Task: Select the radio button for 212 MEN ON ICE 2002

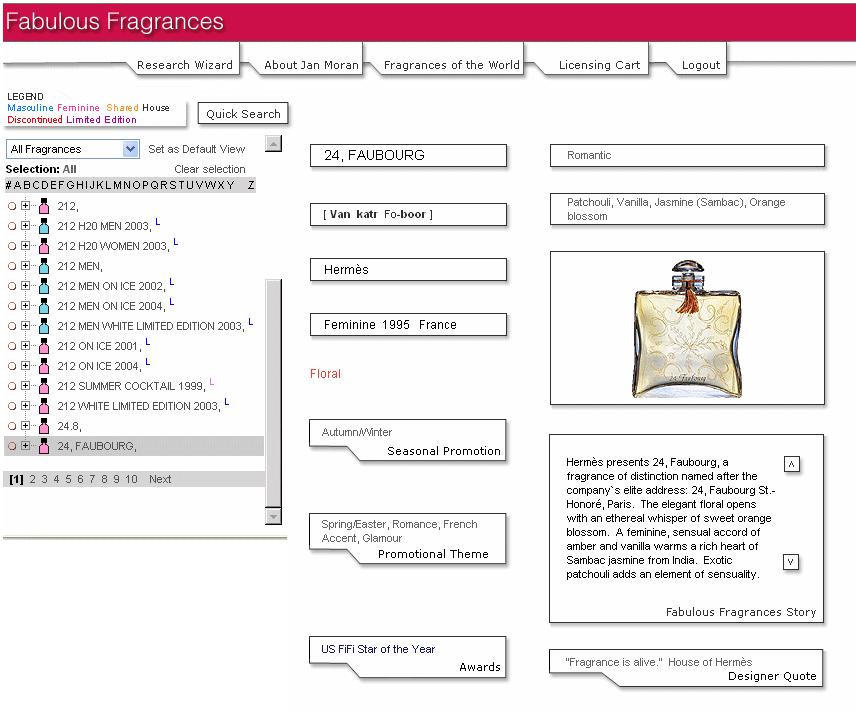Action: [x=12, y=286]
